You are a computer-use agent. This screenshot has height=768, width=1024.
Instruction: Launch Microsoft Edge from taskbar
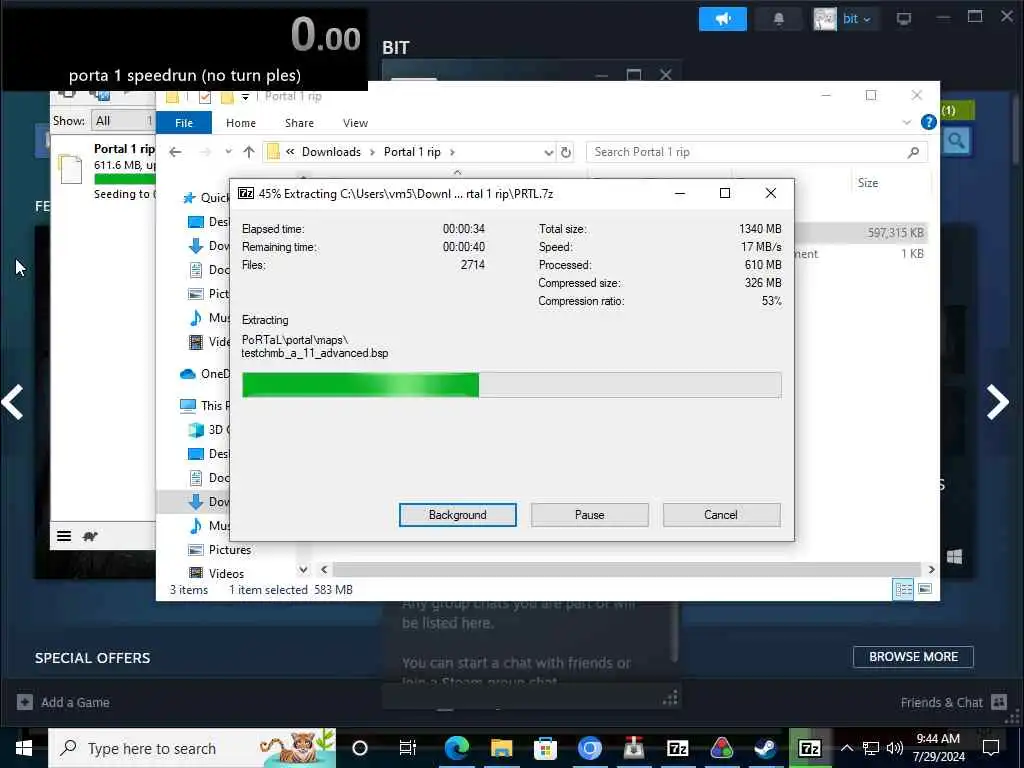(x=456, y=748)
